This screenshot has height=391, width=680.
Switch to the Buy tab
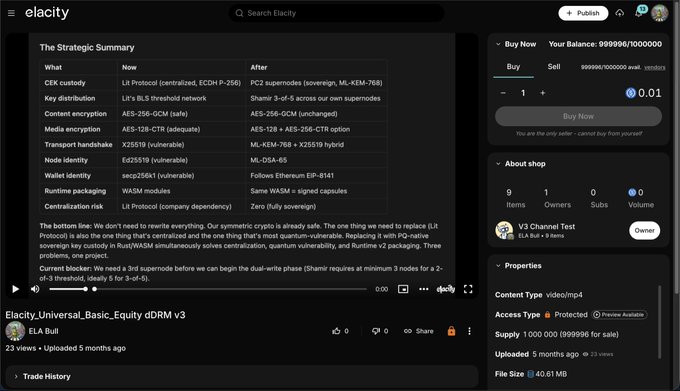[x=513, y=67]
